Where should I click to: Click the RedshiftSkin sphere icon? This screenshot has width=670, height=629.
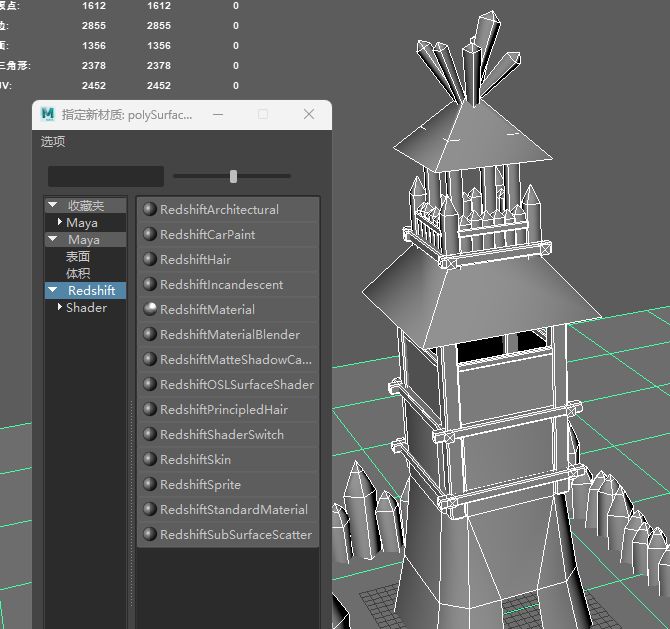point(150,459)
